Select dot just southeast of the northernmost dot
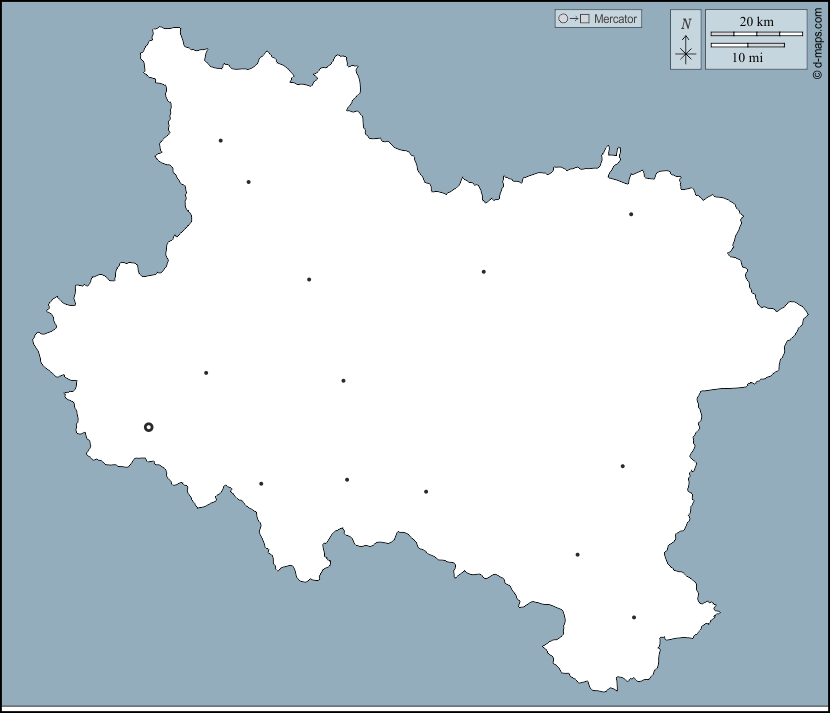 249,182
